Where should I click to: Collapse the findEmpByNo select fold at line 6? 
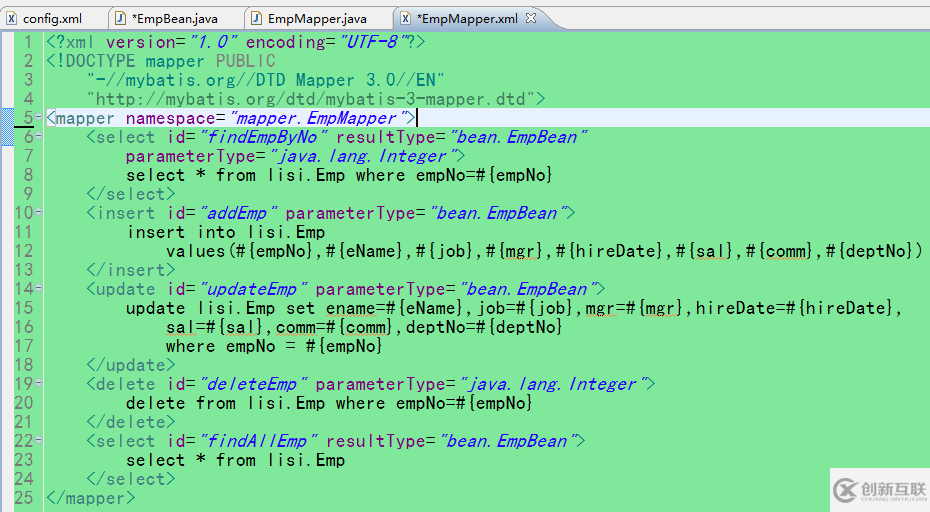coord(39,136)
